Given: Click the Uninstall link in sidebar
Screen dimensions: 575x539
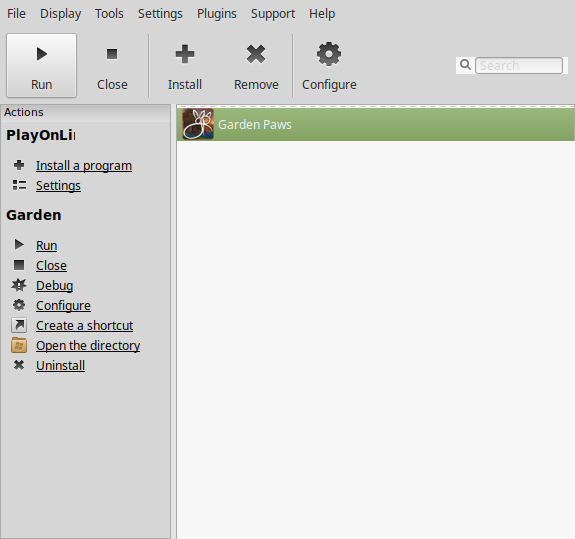Looking at the screenshot, I should [x=61, y=366].
